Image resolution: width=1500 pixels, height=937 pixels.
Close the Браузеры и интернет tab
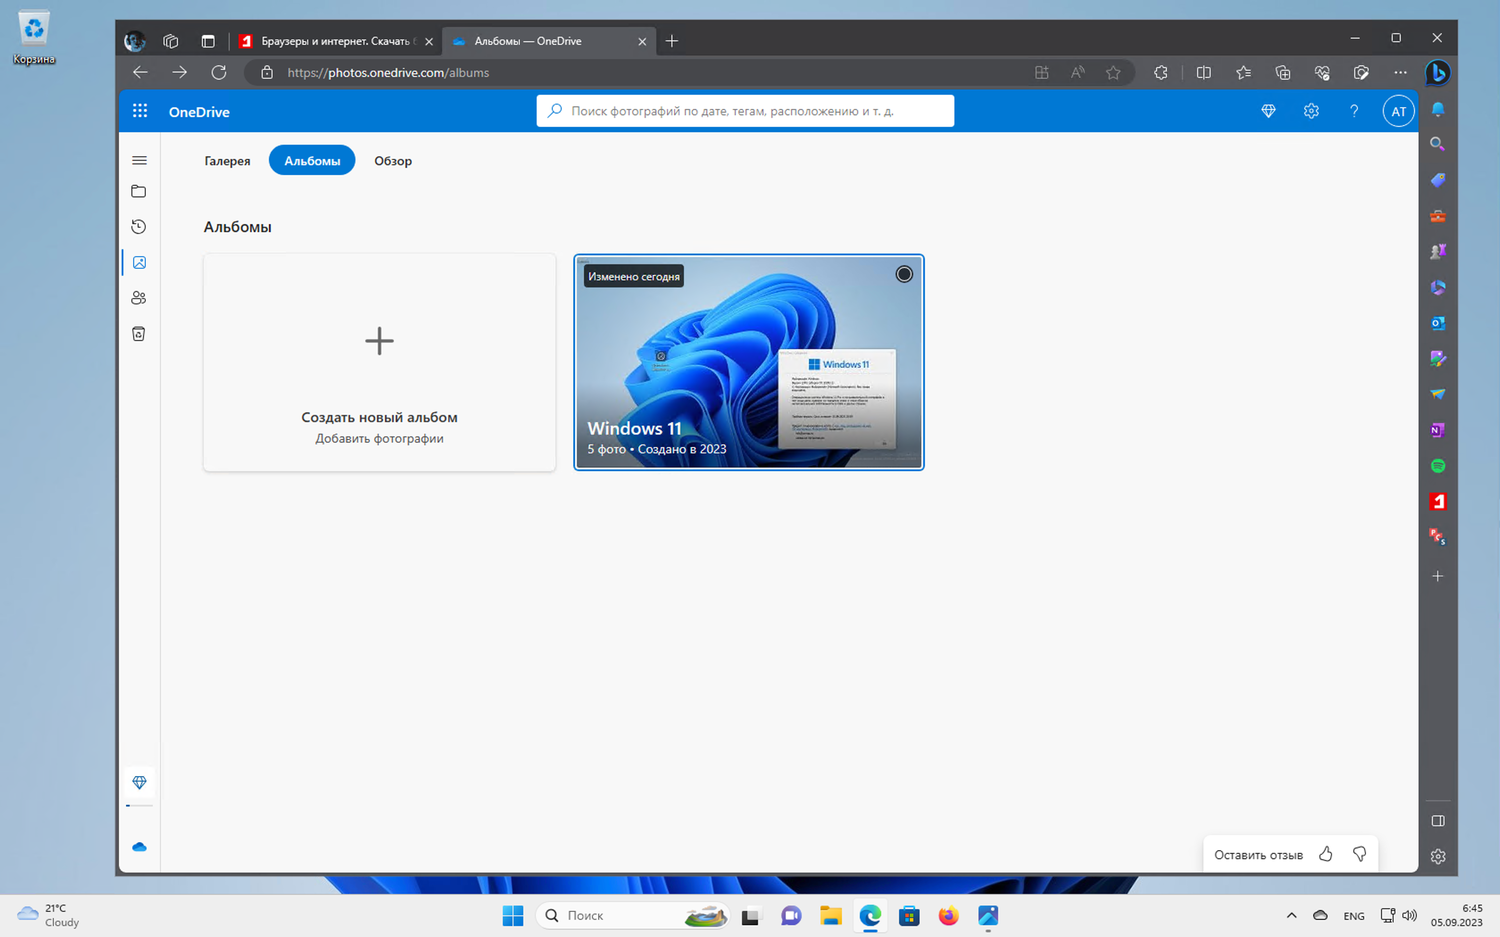coord(429,42)
